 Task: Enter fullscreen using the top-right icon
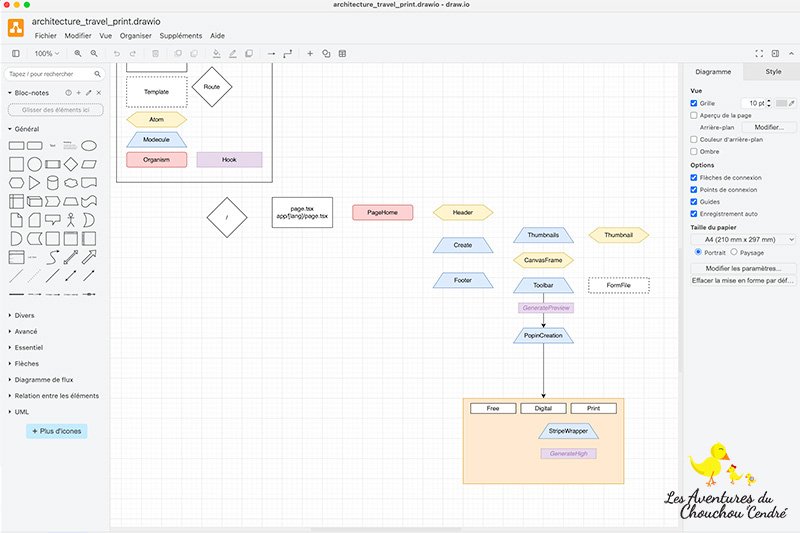(759, 53)
